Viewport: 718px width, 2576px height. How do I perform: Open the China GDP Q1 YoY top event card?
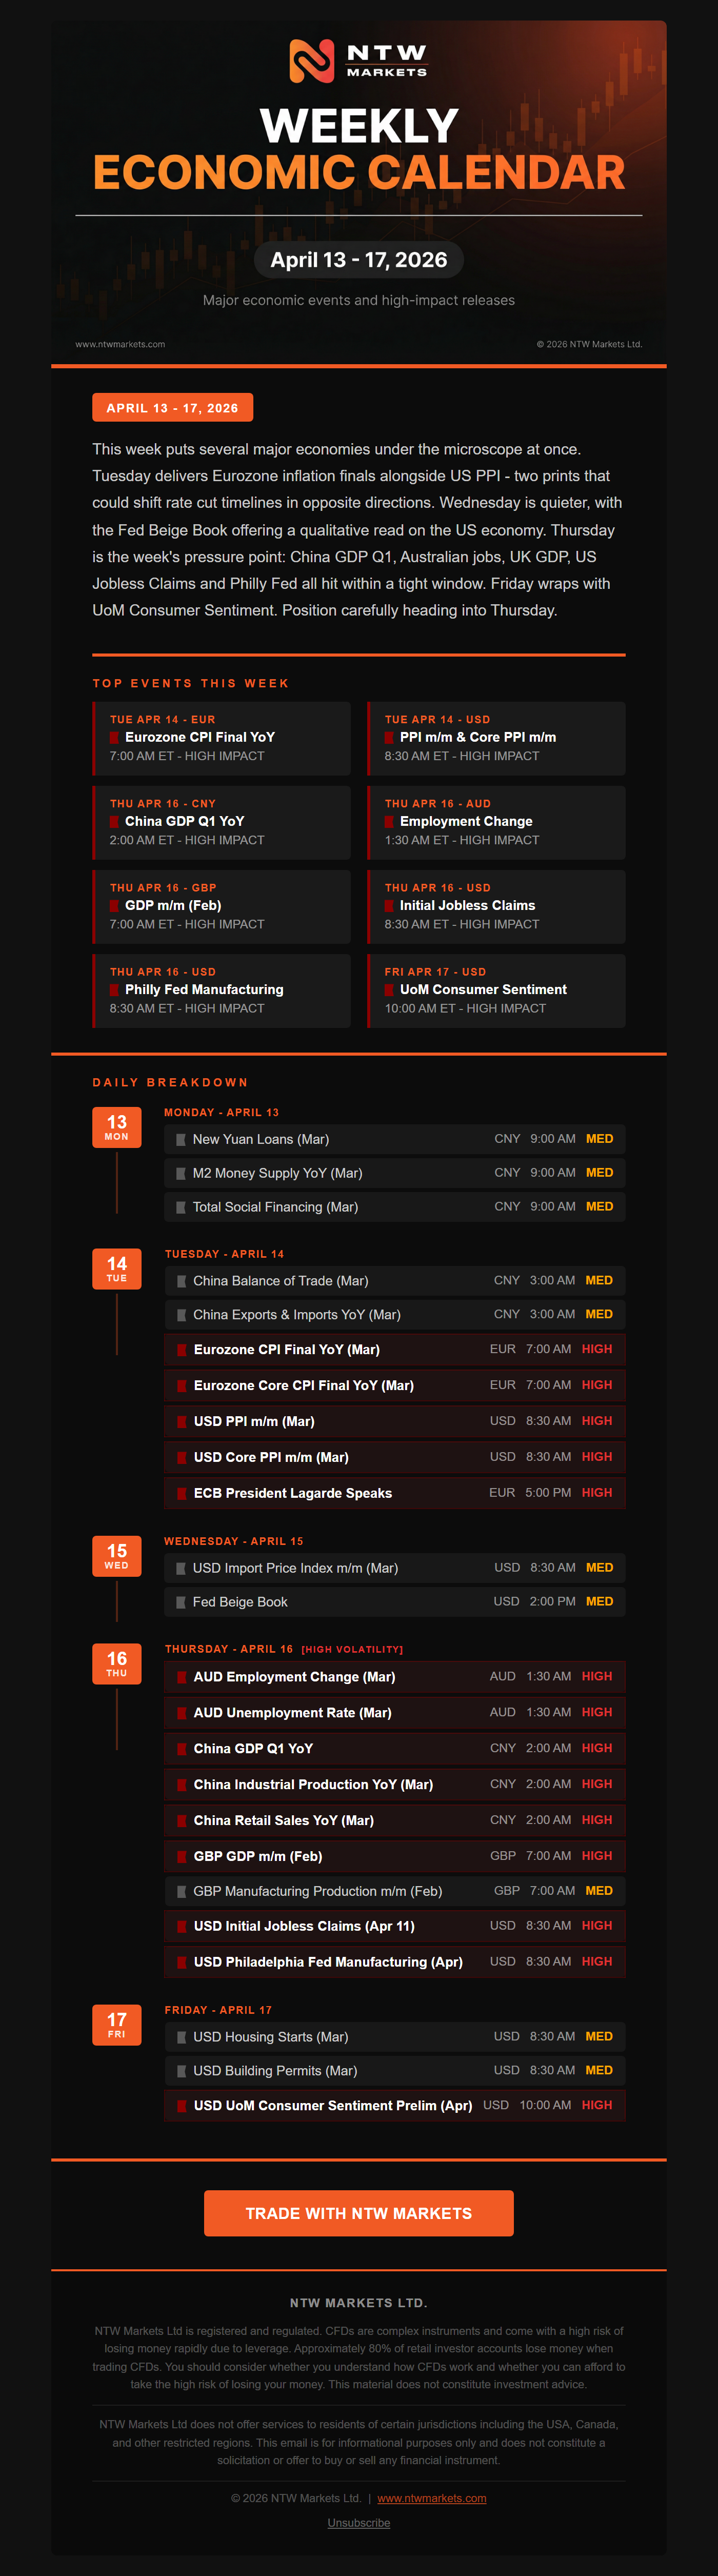[221, 822]
